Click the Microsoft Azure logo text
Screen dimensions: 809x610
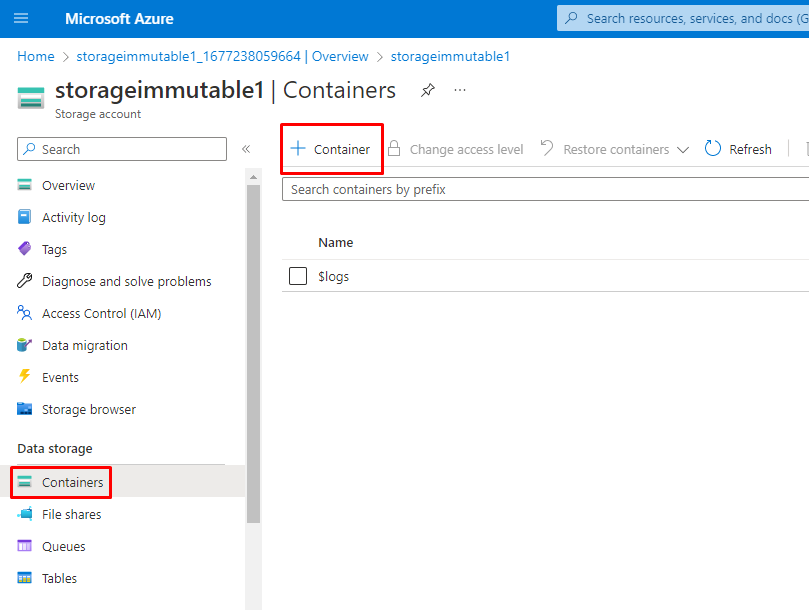tap(119, 19)
